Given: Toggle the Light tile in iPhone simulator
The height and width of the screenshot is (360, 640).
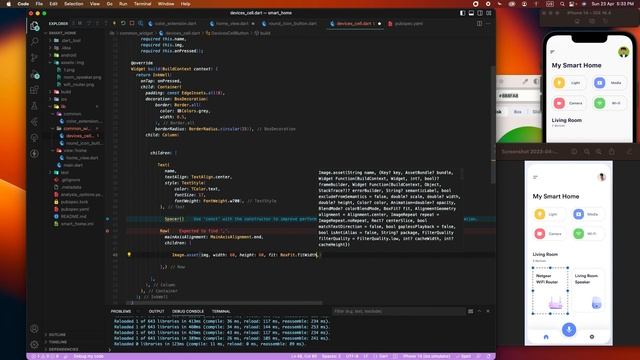Looking at the screenshot, I should point(569,83).
